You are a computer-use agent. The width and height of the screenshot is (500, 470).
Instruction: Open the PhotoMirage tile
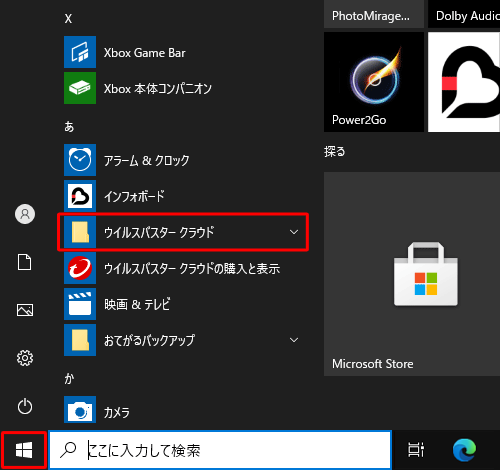[374, 14]
